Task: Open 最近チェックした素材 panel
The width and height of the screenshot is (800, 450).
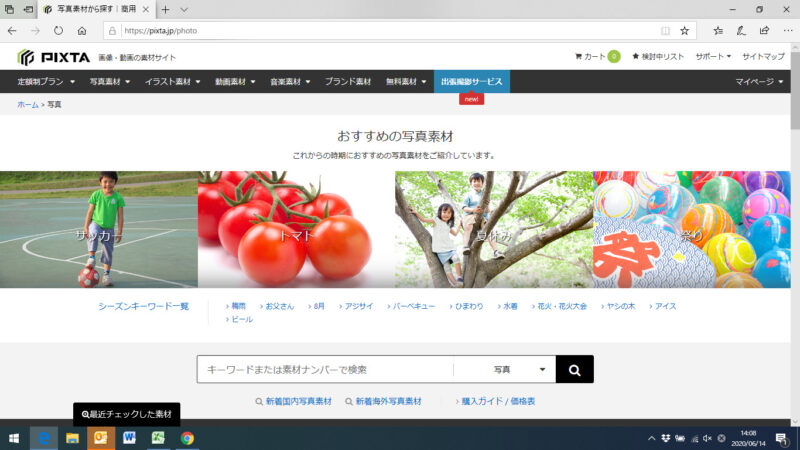Action: [127, 413]
